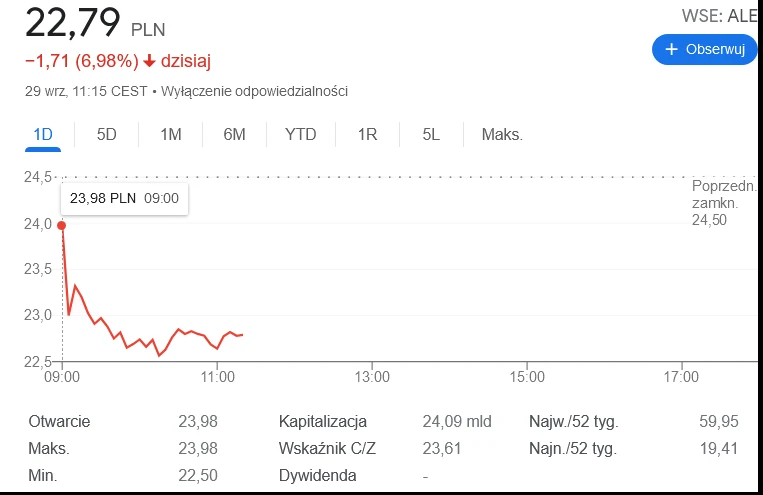Switch to the 5D chart tab
This screenshot has height=495, width=763.
point(107,134)
